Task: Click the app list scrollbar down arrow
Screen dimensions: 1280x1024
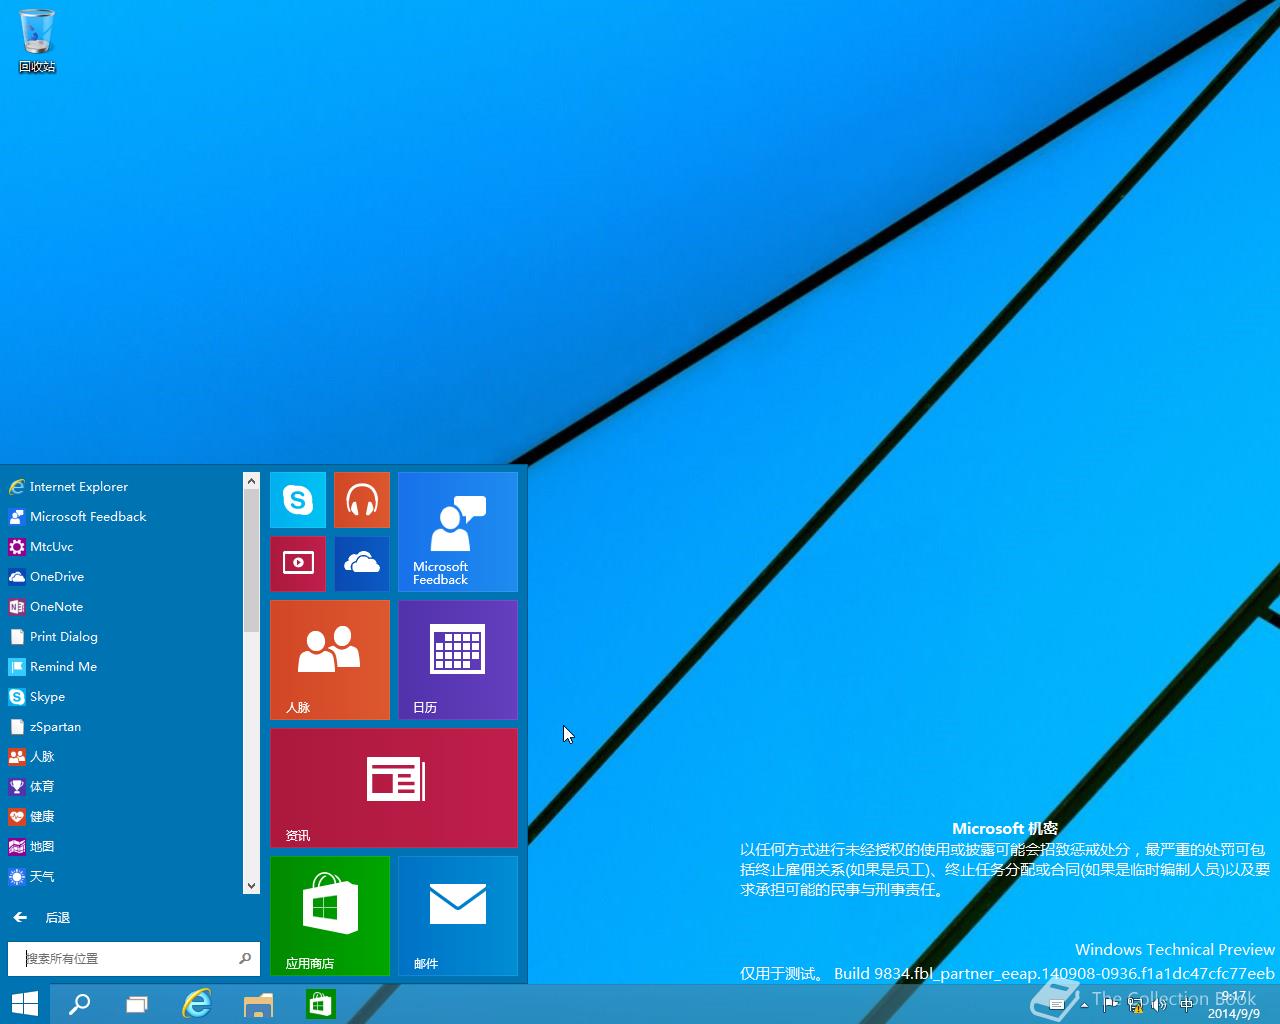Action: point(251,885)
